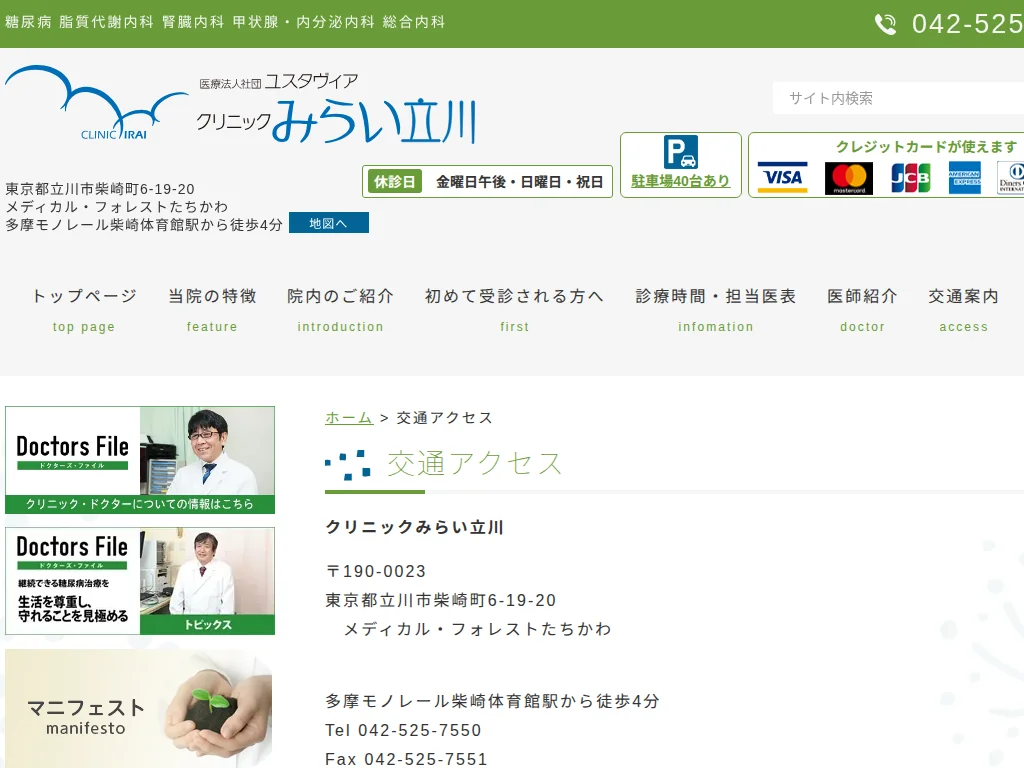Click 〒190-0023 postal code text
The width and height of the screenshot is (1024, 768).
pyautogui.click(x=376, y=571)
